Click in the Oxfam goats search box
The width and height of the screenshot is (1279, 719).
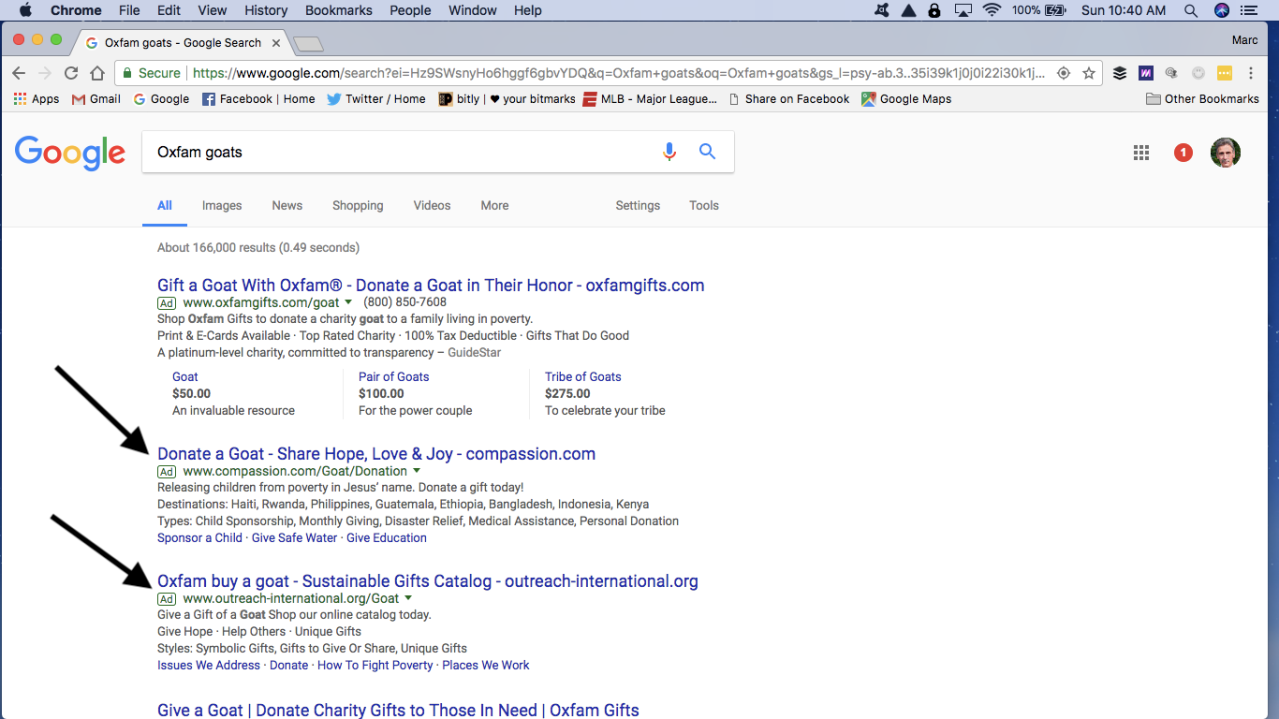(x=400, y=152)
